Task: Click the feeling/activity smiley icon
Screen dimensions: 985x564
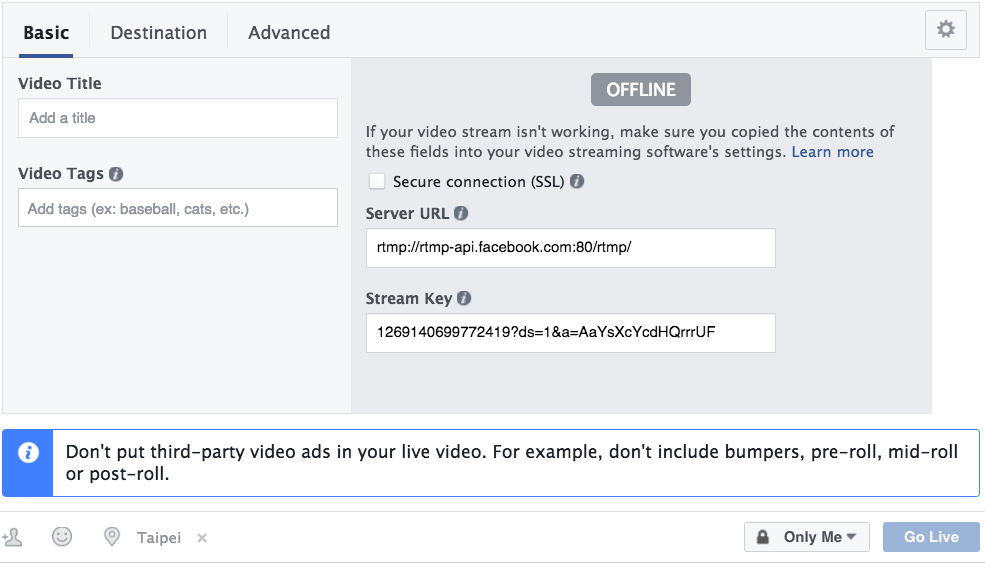Action: pyautogui.click(x=62, y=537)
